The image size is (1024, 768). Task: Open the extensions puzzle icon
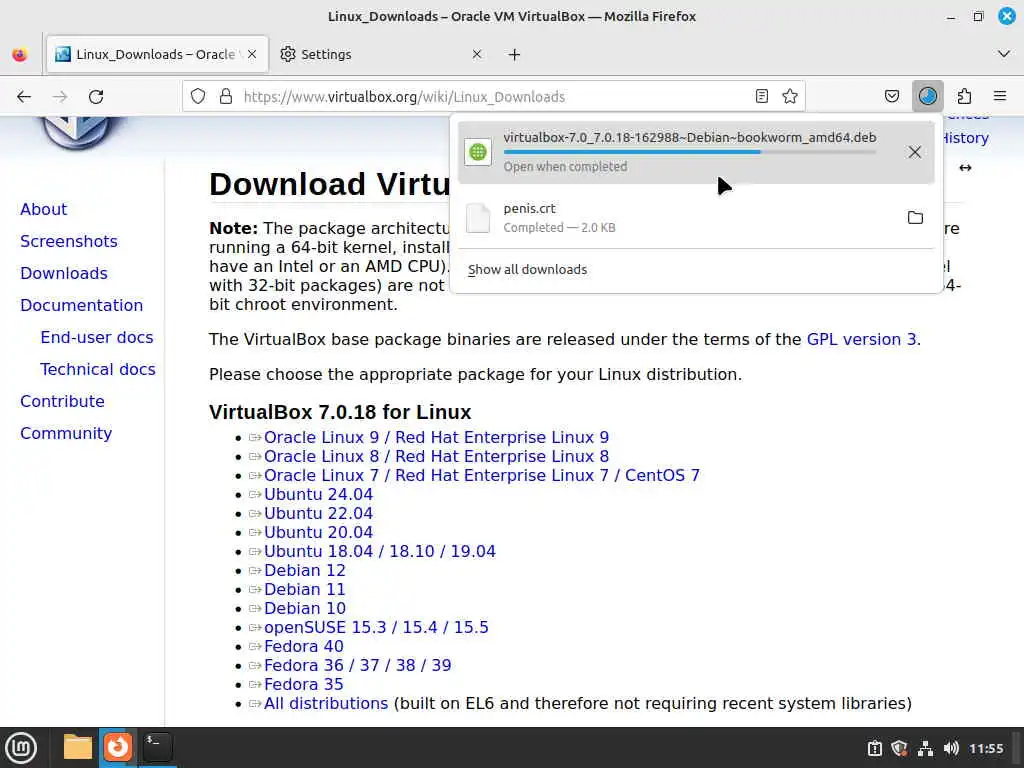pos(964,97)
